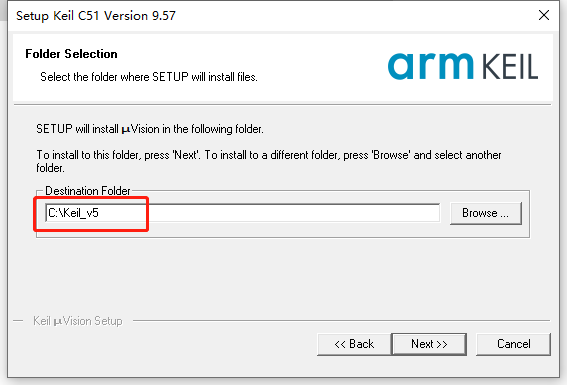Click the 'SETUP will install µVision' sentence
The width and height of the screenshot is (567, 385).
pos(150,129)
